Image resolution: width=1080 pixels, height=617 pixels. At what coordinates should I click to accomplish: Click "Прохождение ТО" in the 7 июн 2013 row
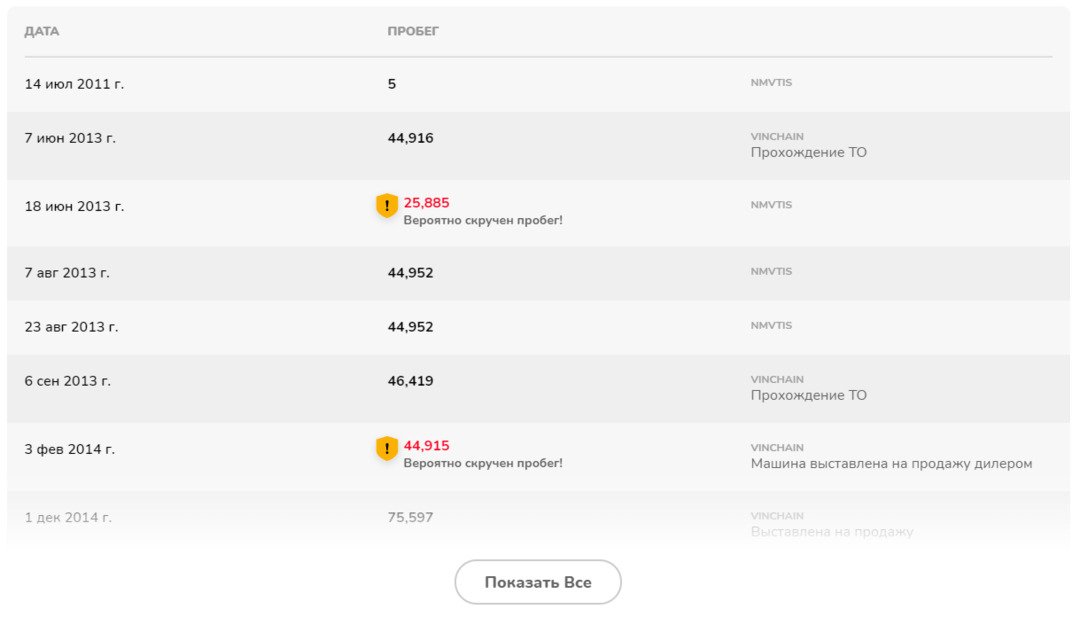(x=808, y=153)
